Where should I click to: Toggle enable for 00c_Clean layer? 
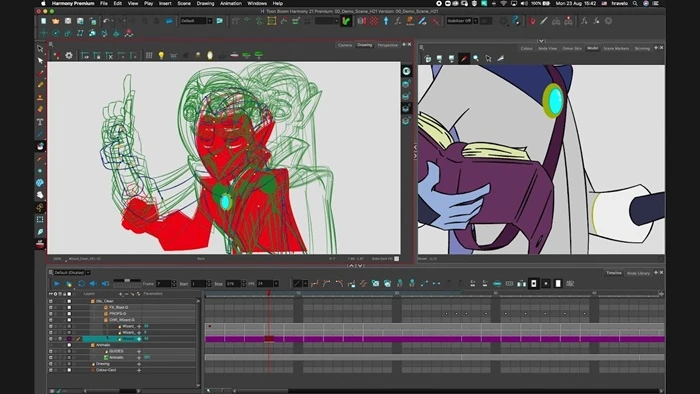[50, 301]
